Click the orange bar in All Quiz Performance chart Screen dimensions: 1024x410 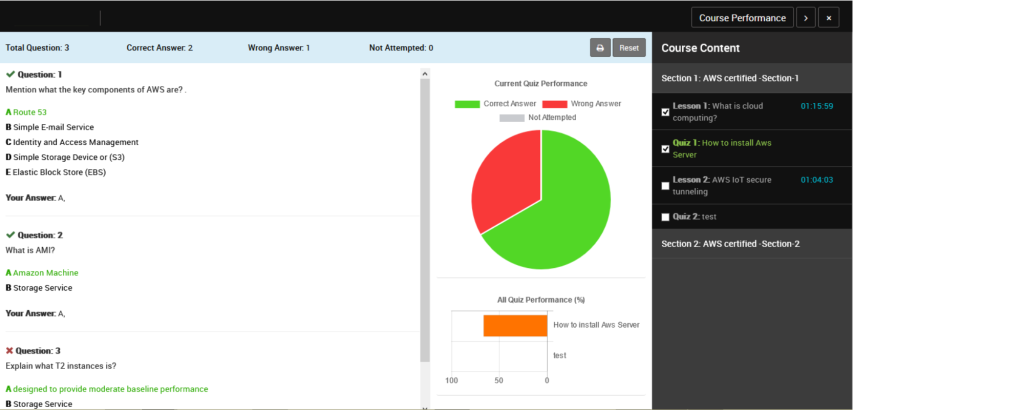click(515, 326)
